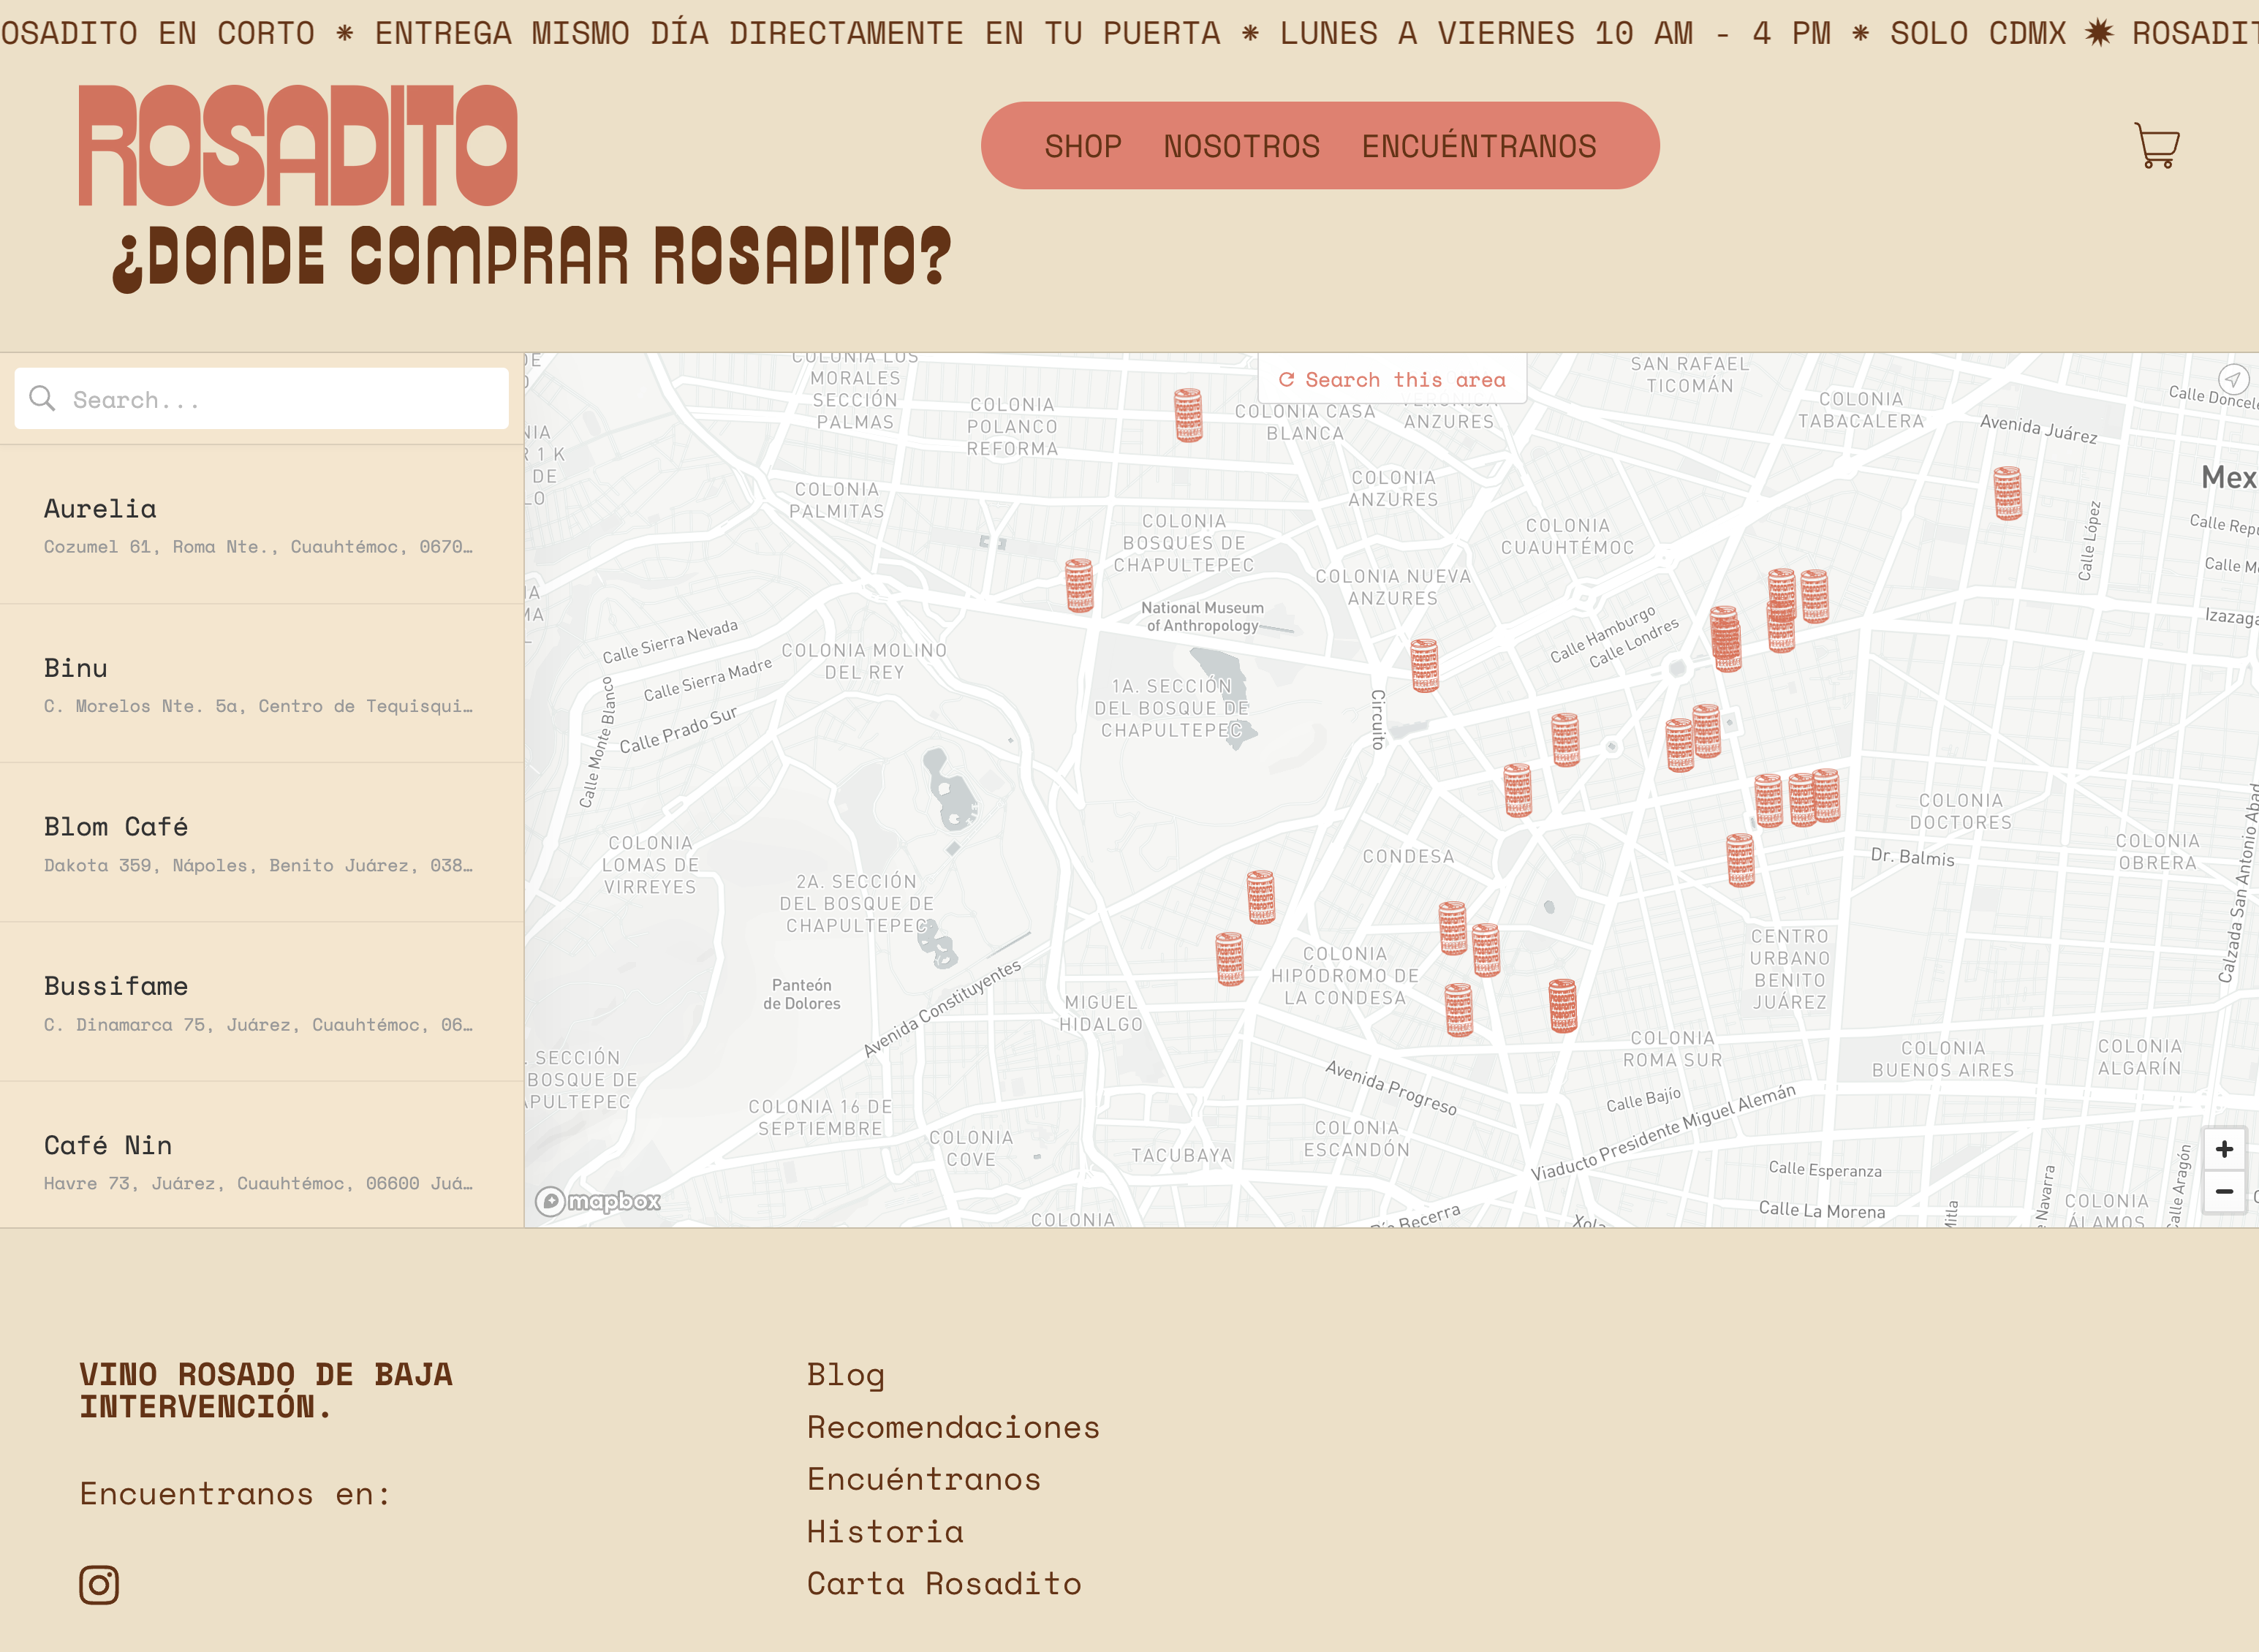
Task: Open the Carta Rosadito link
Action: (943, 1583)
